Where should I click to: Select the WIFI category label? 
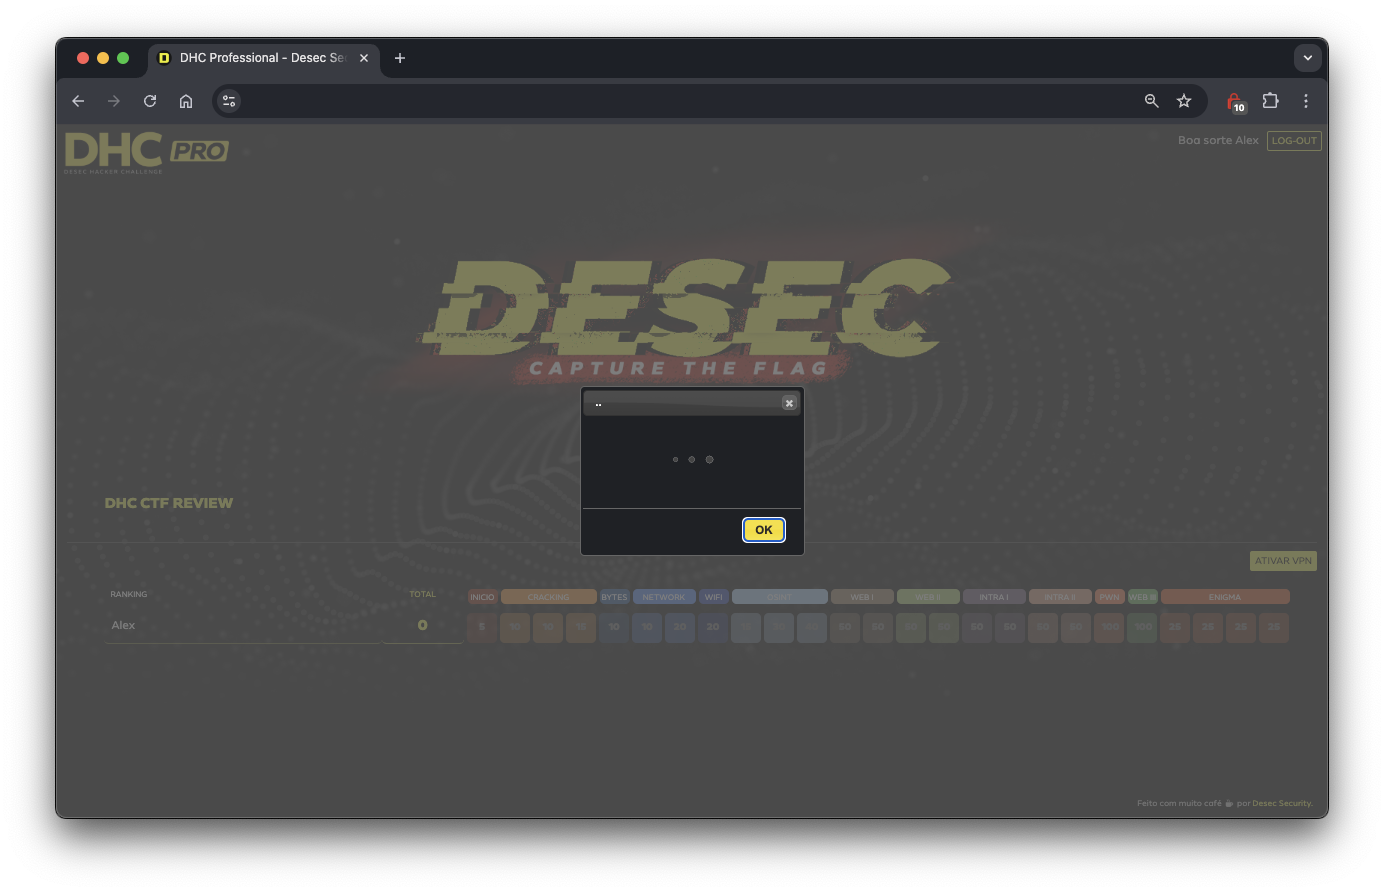[713, 597]
